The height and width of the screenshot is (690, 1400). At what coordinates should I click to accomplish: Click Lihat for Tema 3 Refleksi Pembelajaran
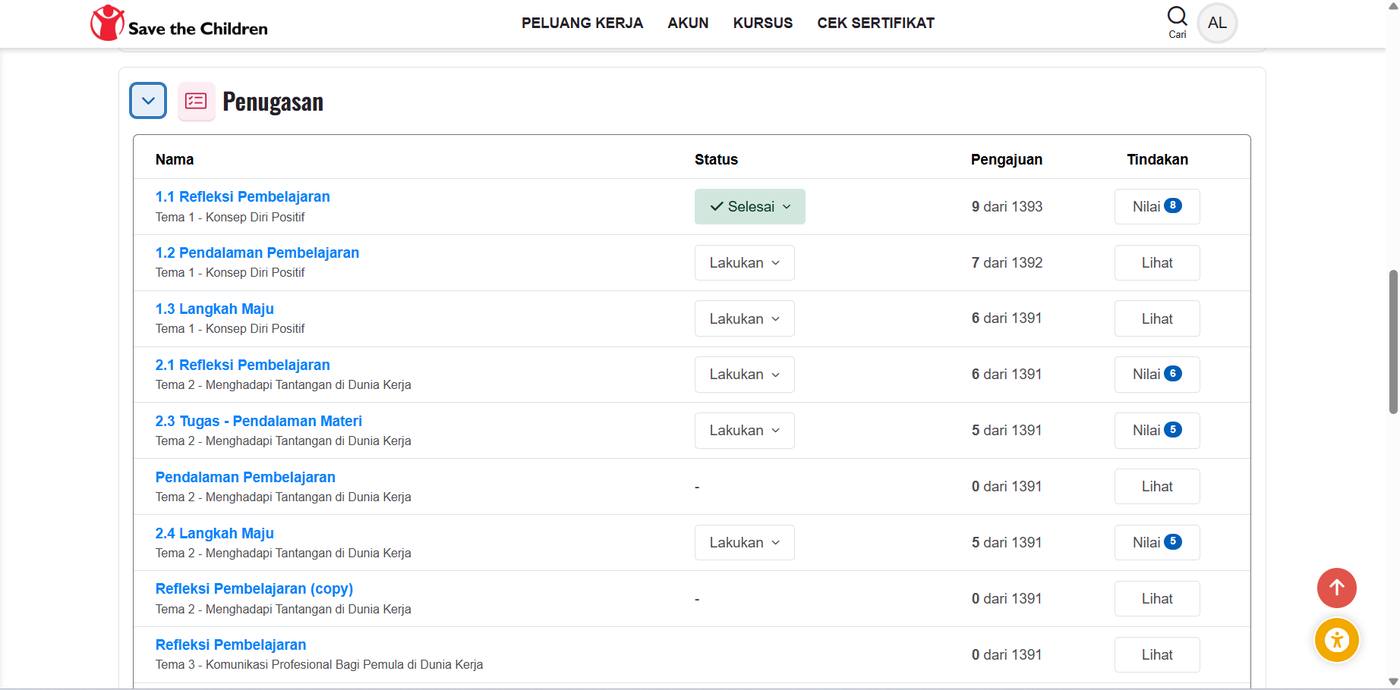(1157, 654)
